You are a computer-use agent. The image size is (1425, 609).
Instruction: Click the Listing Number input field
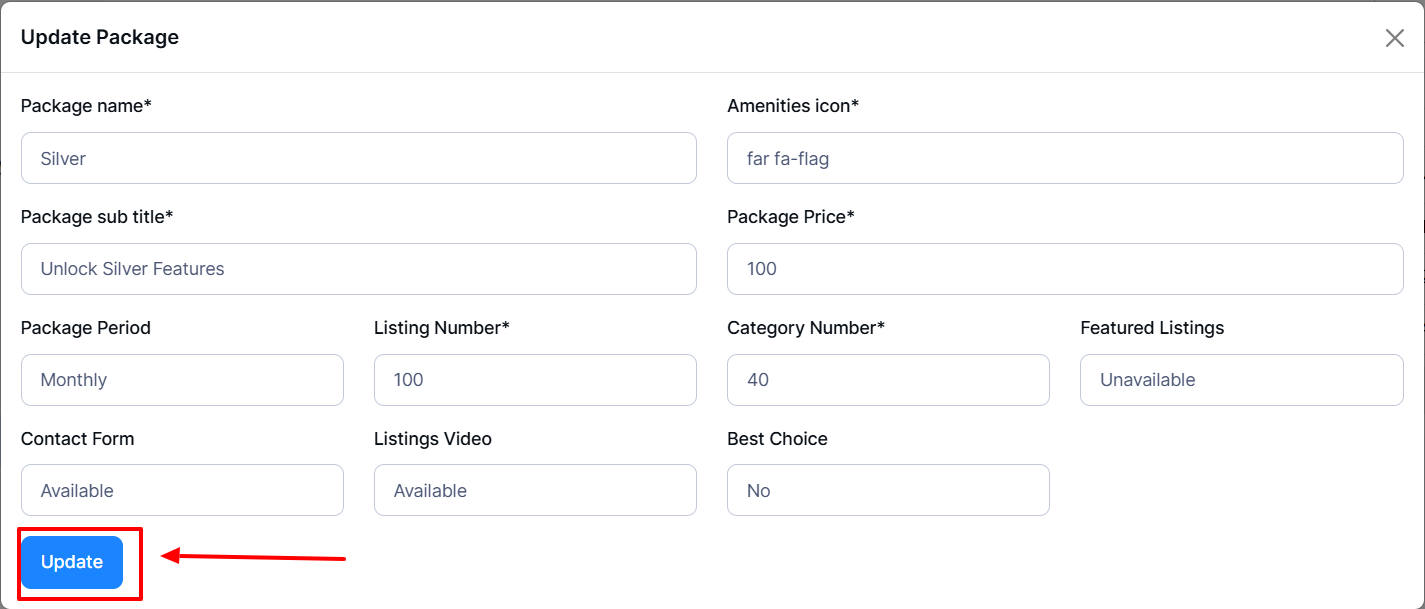(x=535, y=380)
